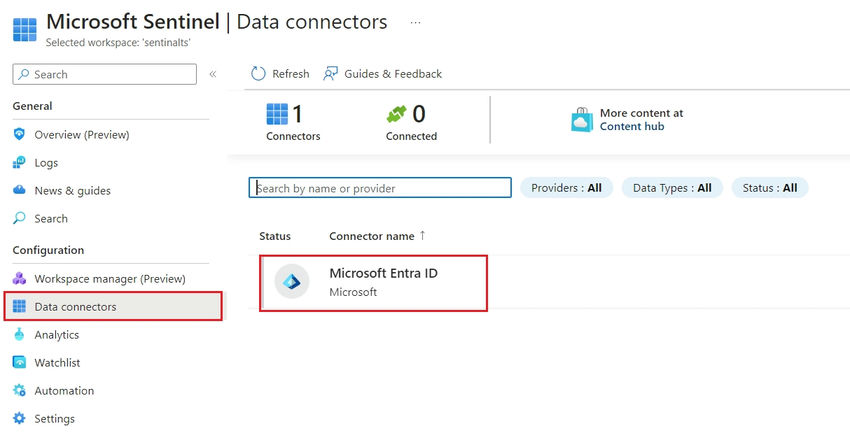Click the Microsoft Sentinel logo icon

pos(24,28)
